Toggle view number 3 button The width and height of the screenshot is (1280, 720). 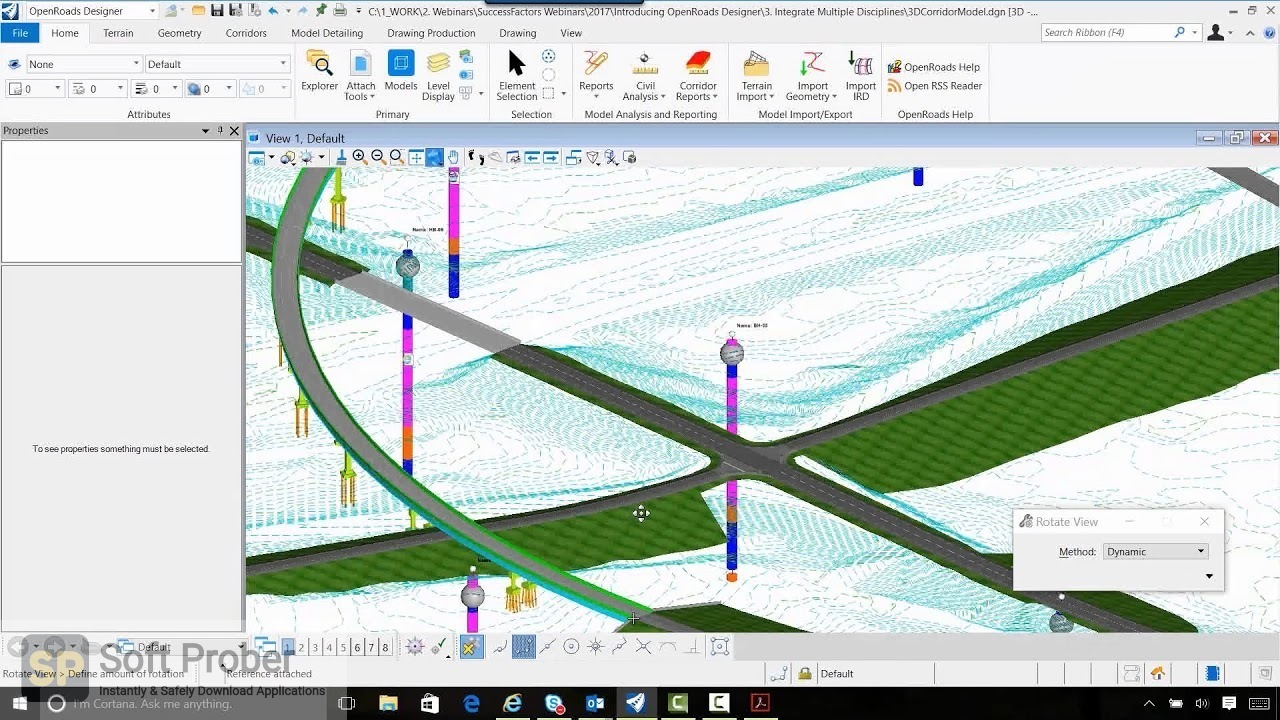click(x=316, y=648)
